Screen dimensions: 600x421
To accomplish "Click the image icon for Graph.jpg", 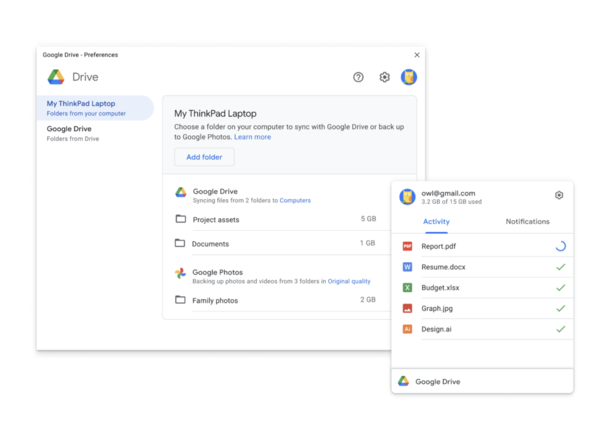I will point(408,308).
